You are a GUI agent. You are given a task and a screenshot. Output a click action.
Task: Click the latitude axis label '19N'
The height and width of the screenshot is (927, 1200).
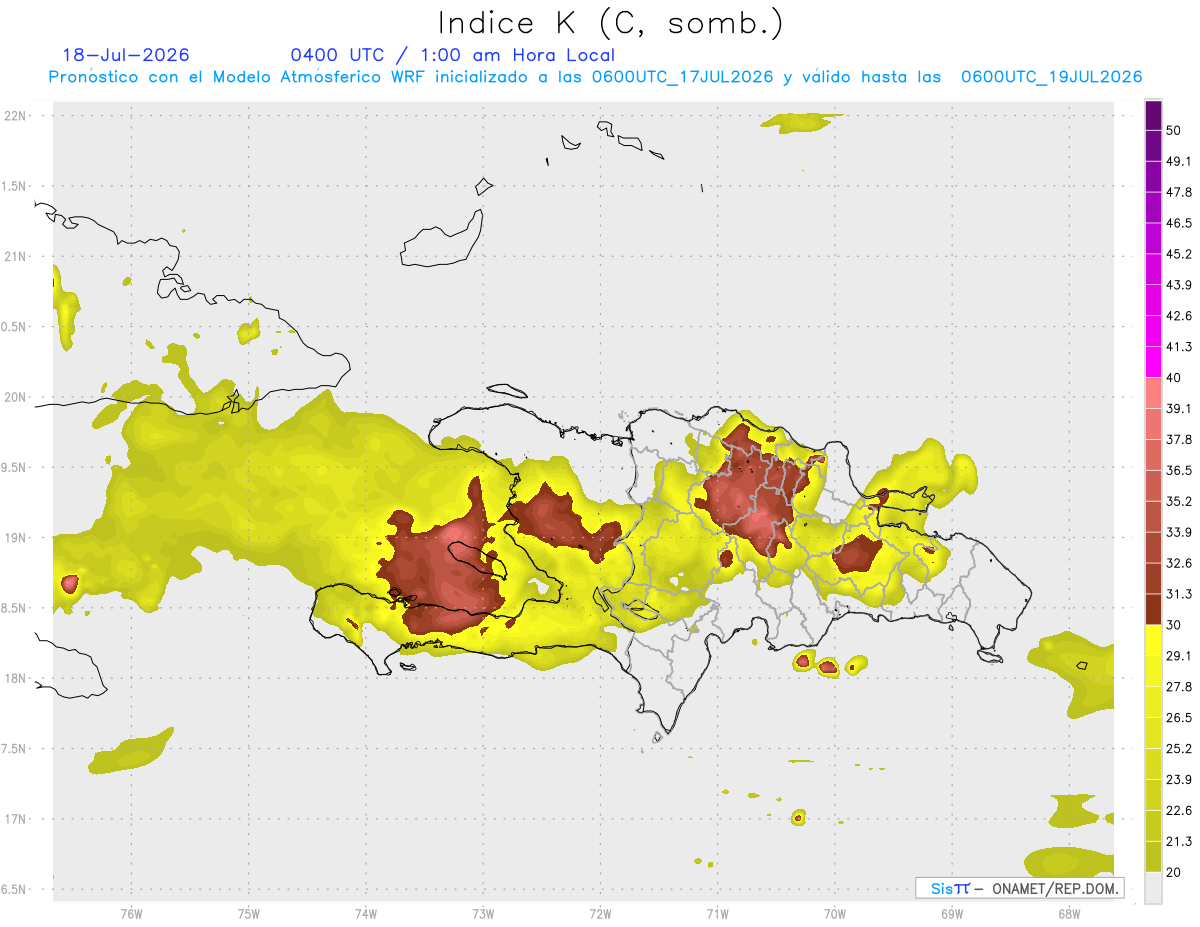pyautogui.click(x=16, y=538)
